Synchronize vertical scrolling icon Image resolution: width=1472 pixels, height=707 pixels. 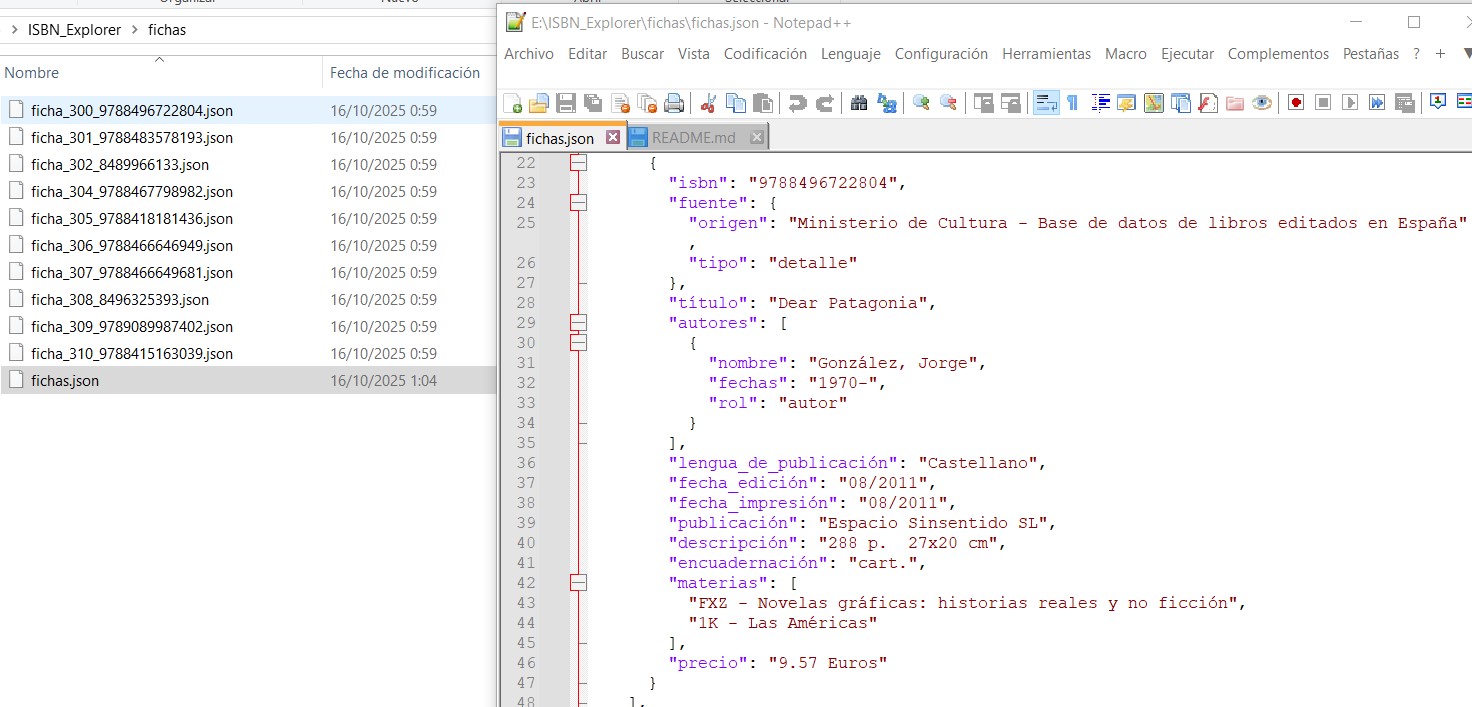pos(984,102)
